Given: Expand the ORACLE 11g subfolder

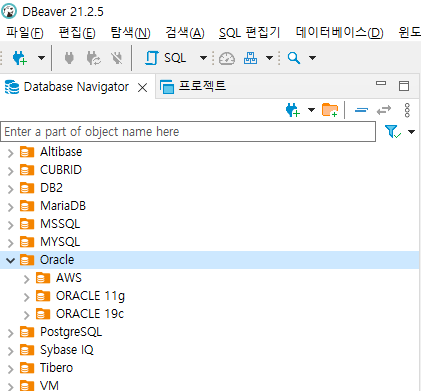Looking at the screenshot, I should point(26,297).
